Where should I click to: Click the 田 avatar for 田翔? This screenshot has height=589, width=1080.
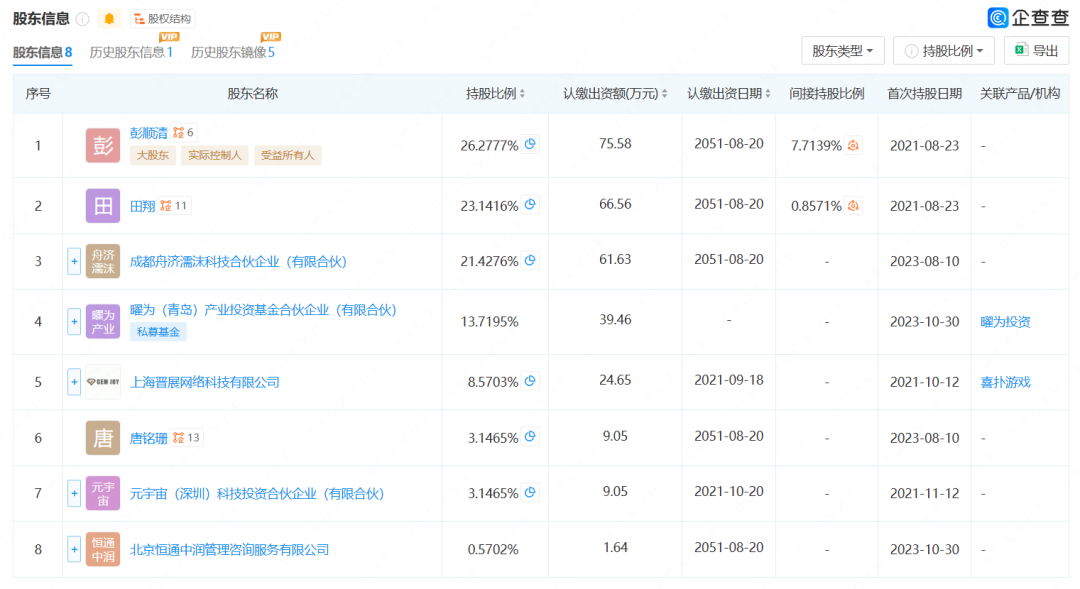[103, 206]
